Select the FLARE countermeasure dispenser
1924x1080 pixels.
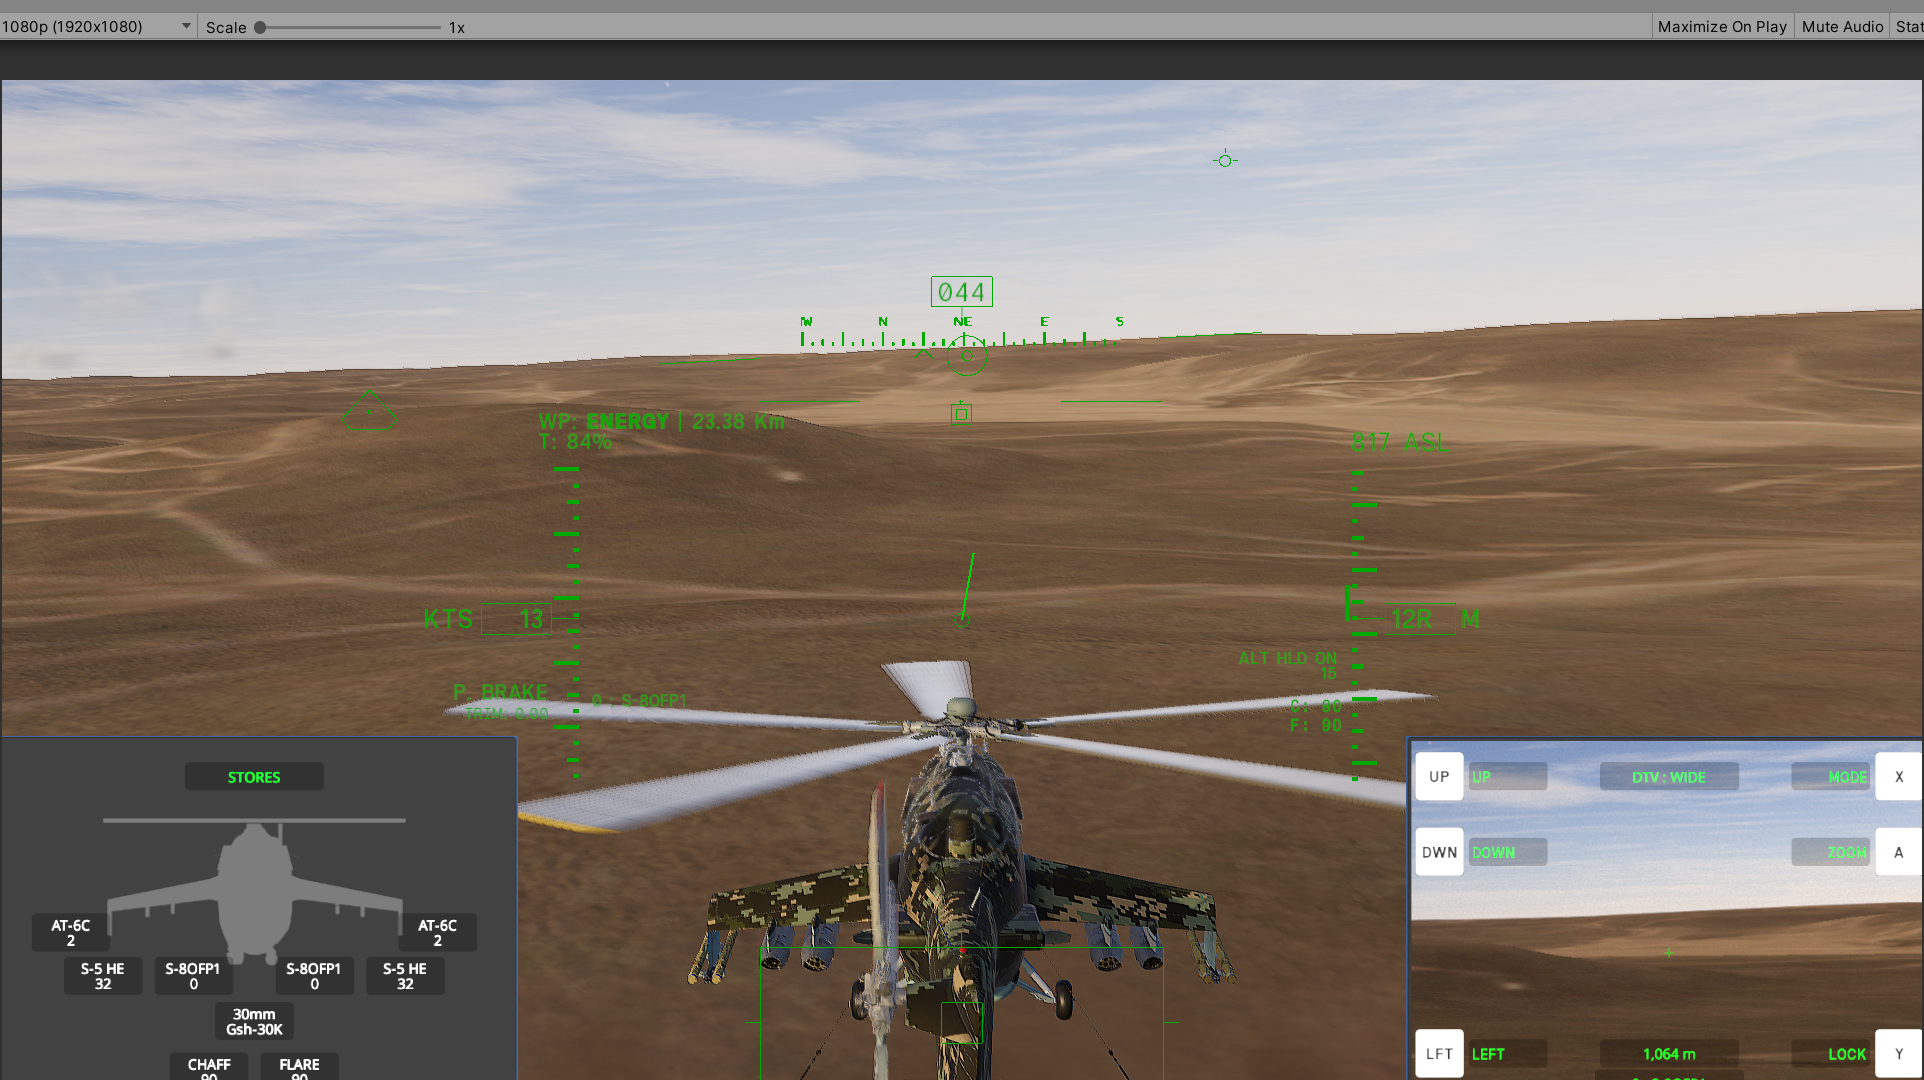click(298, 1065)
